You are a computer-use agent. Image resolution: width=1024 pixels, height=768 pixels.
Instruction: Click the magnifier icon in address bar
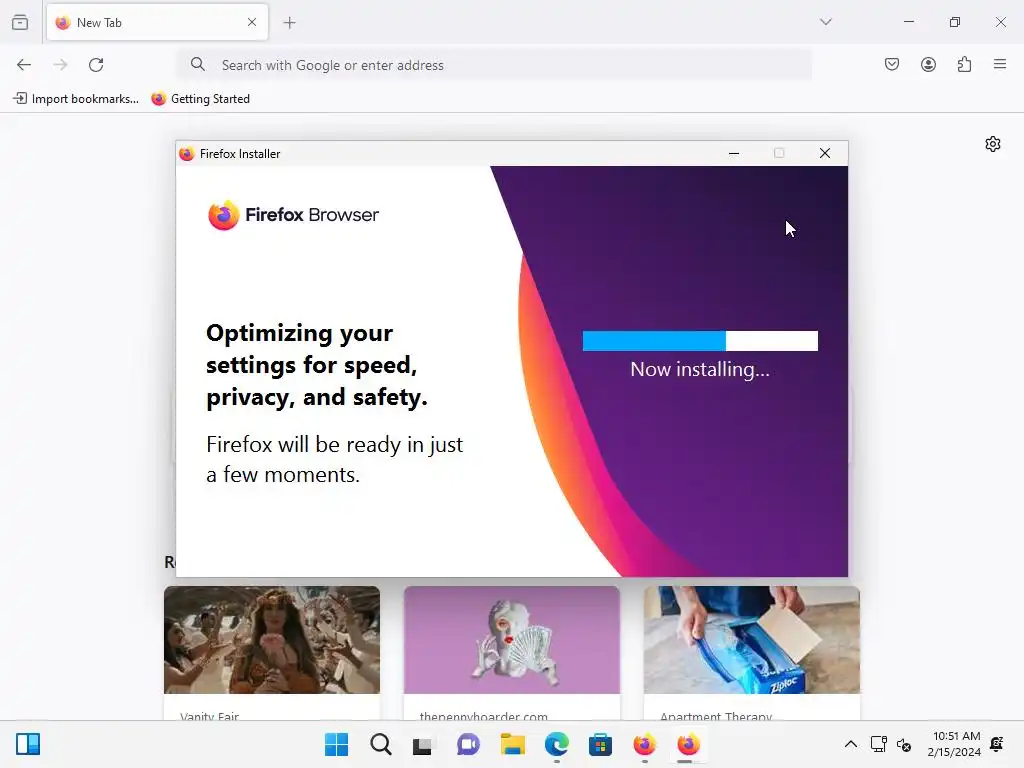[198, 64]
